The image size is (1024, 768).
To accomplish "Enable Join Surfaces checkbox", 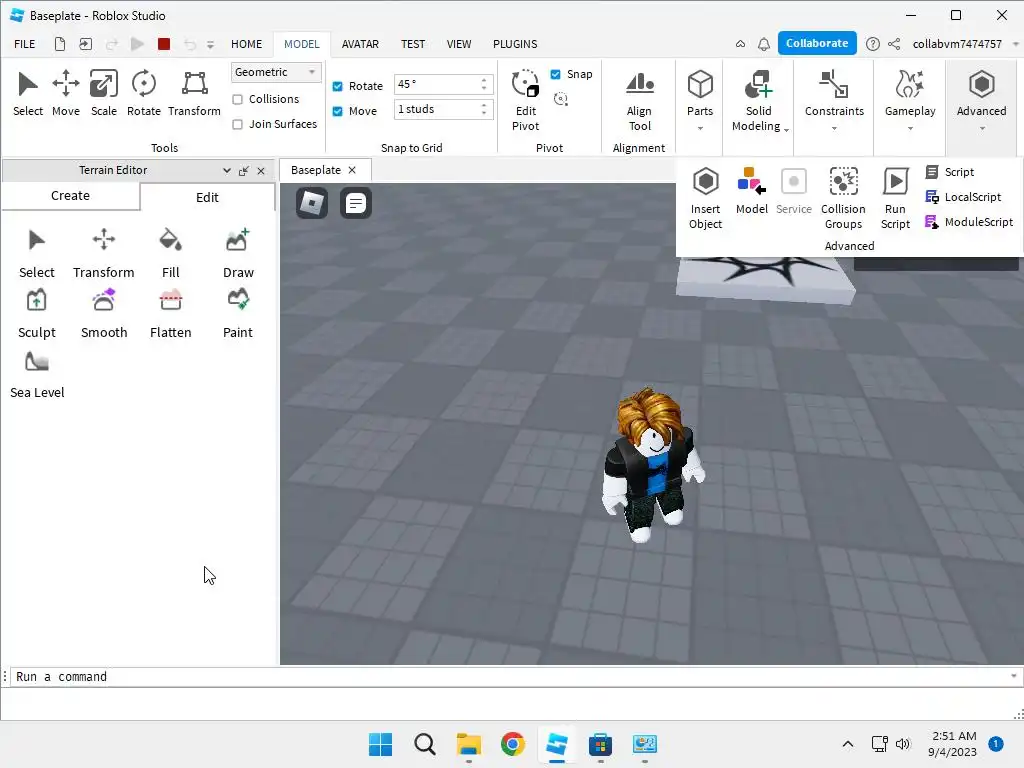I will [238, 124].
